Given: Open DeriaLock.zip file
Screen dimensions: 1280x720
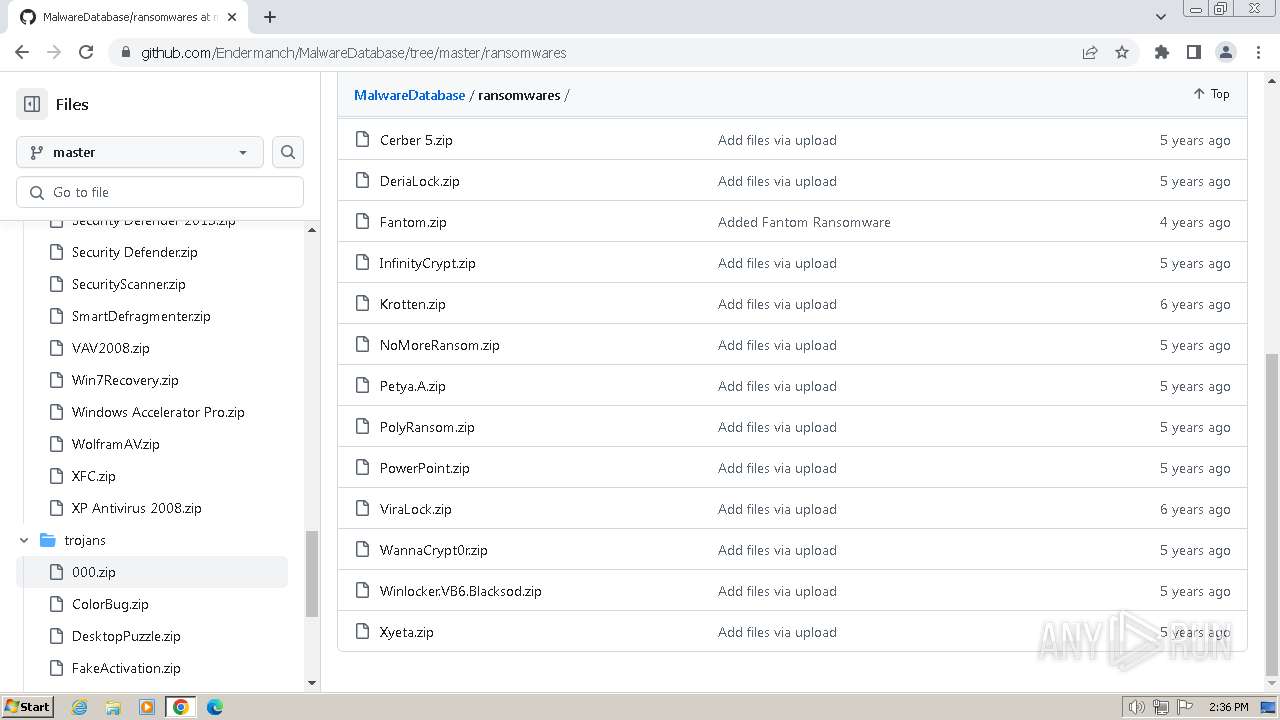Looking at the screenshot, I should coord(420,181).
